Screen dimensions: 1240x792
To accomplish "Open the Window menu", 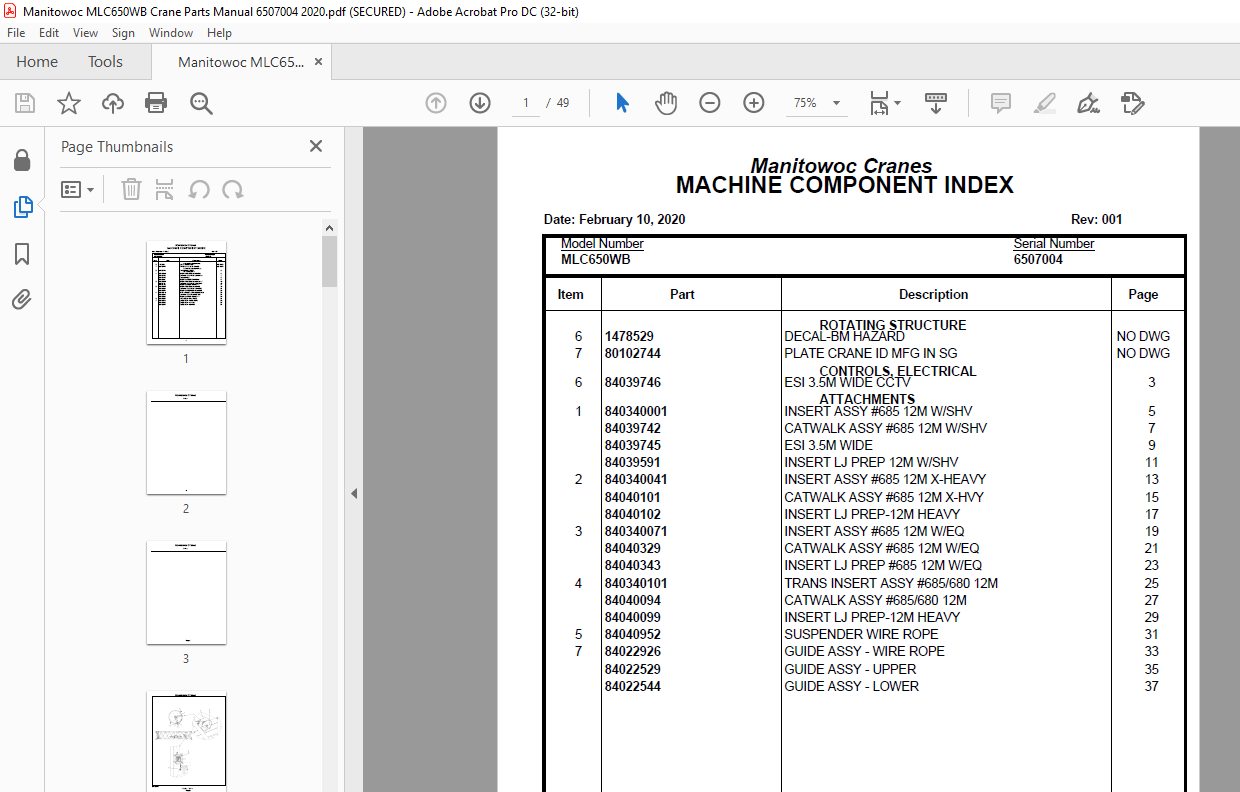I will pyautogui.click(x=171, y=33).
